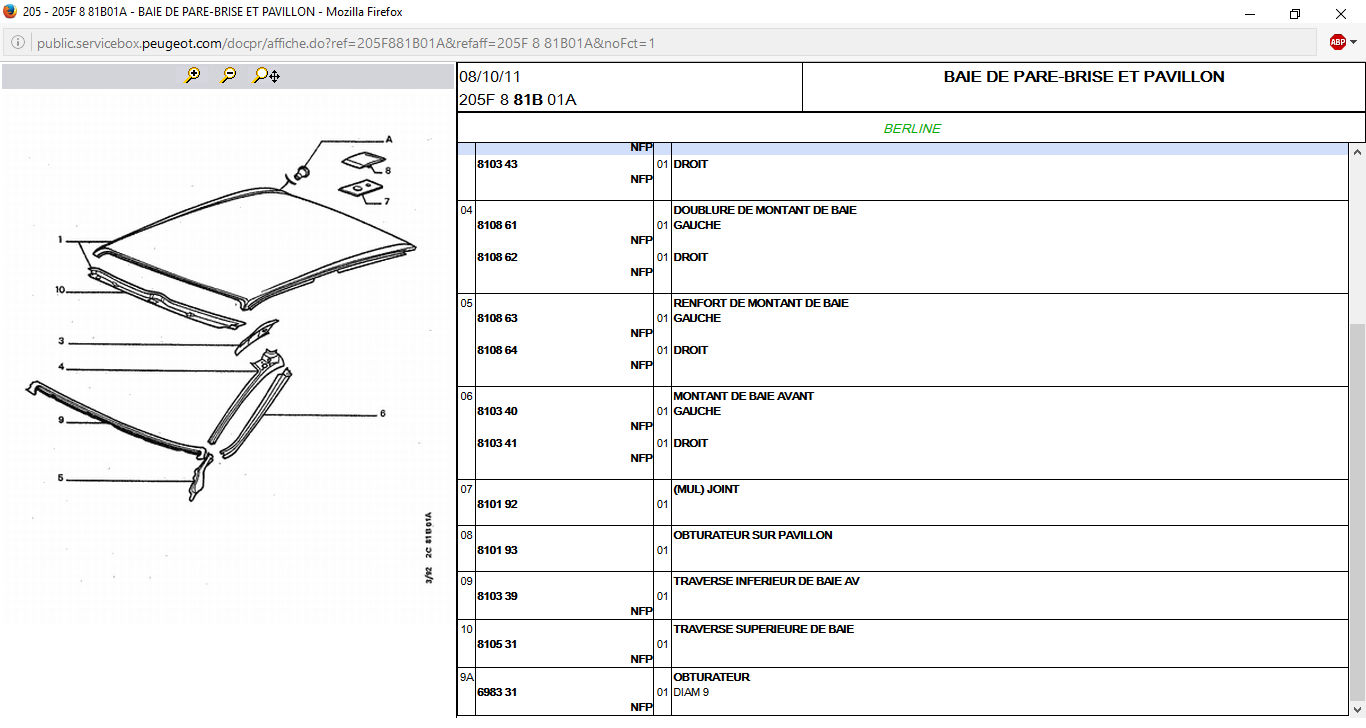Click the 01 quantity link for 8105 31
1366x728 pixels.
click(x=662, y=645)
